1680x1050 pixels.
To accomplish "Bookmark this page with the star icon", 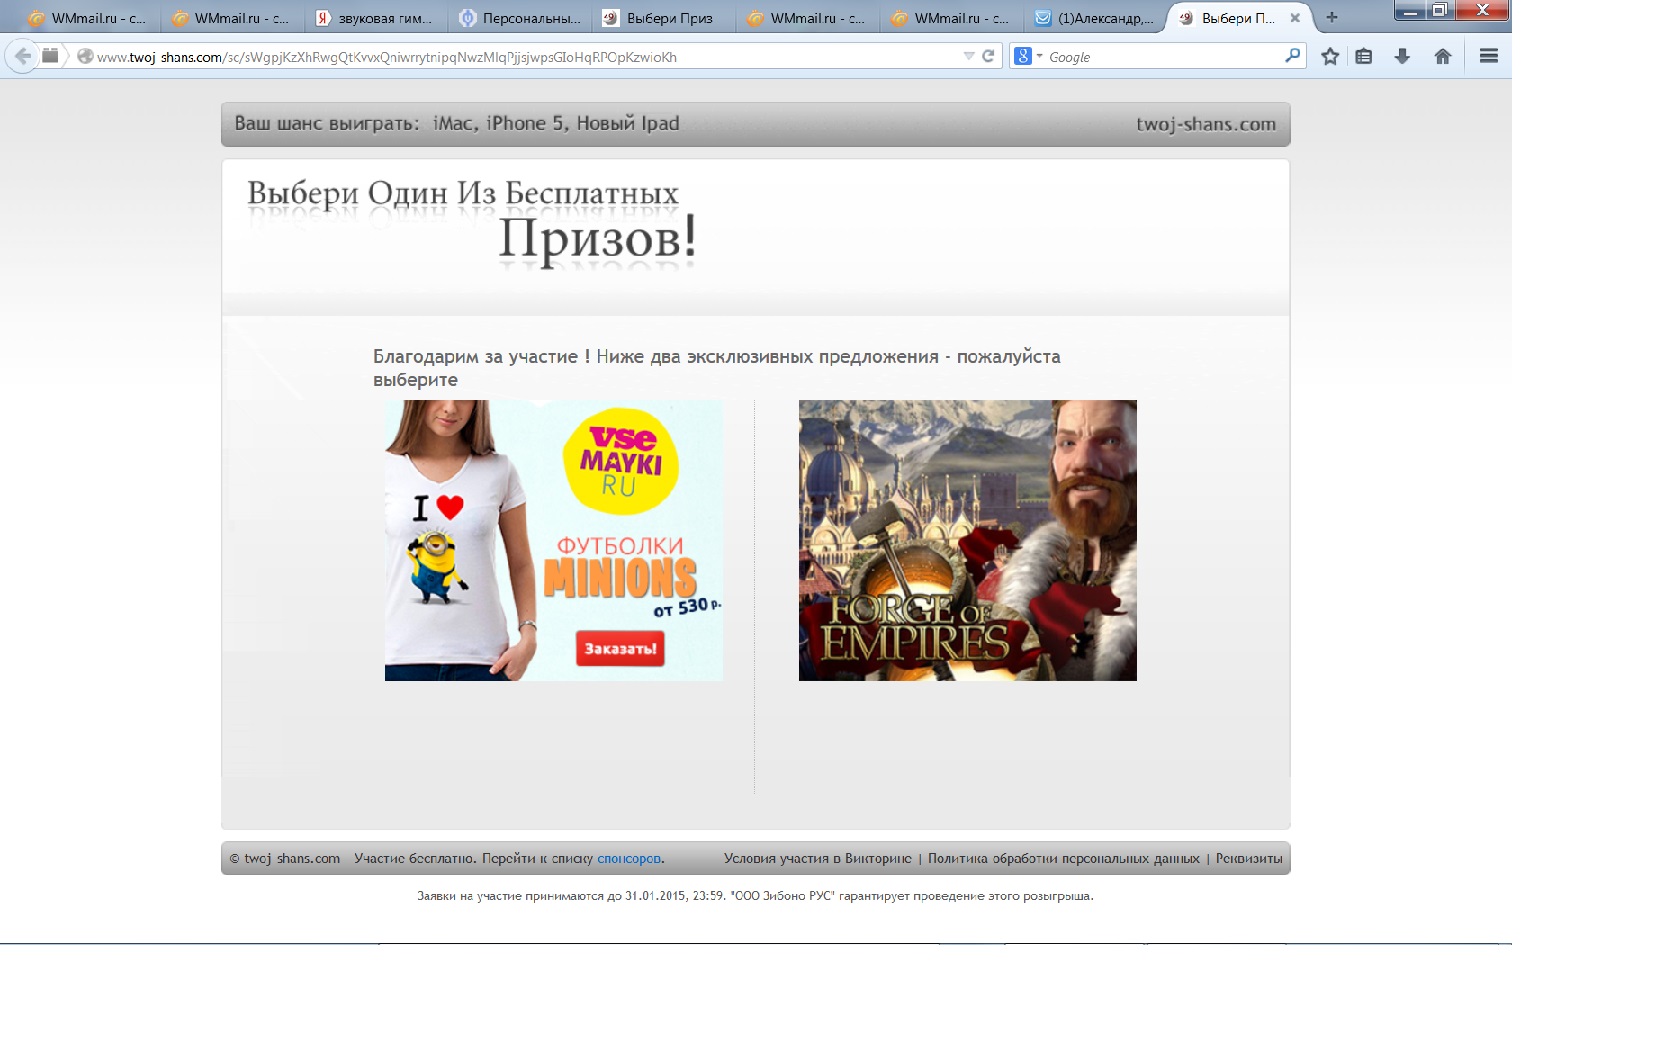I will [1329, 57].
